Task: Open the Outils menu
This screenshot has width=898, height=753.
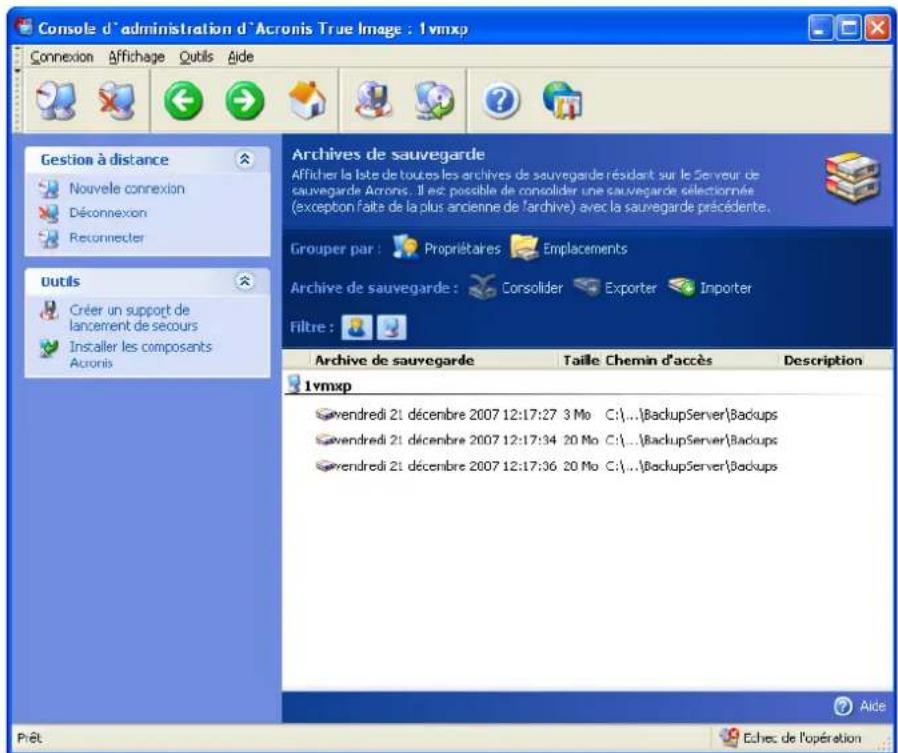Action: (196, 57)
